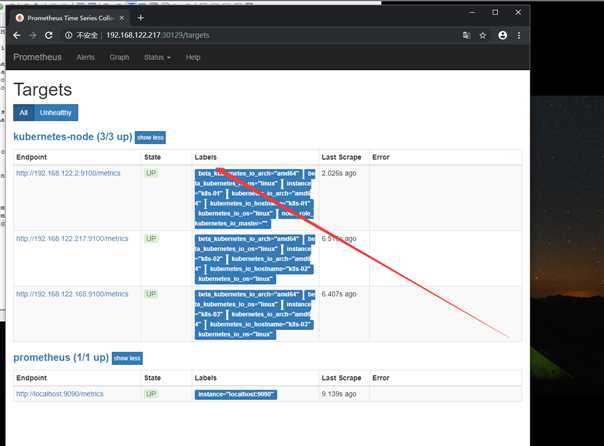Select the Prometheus Time Series browser tab
This screenshot has width=604, height=446.
70,18
